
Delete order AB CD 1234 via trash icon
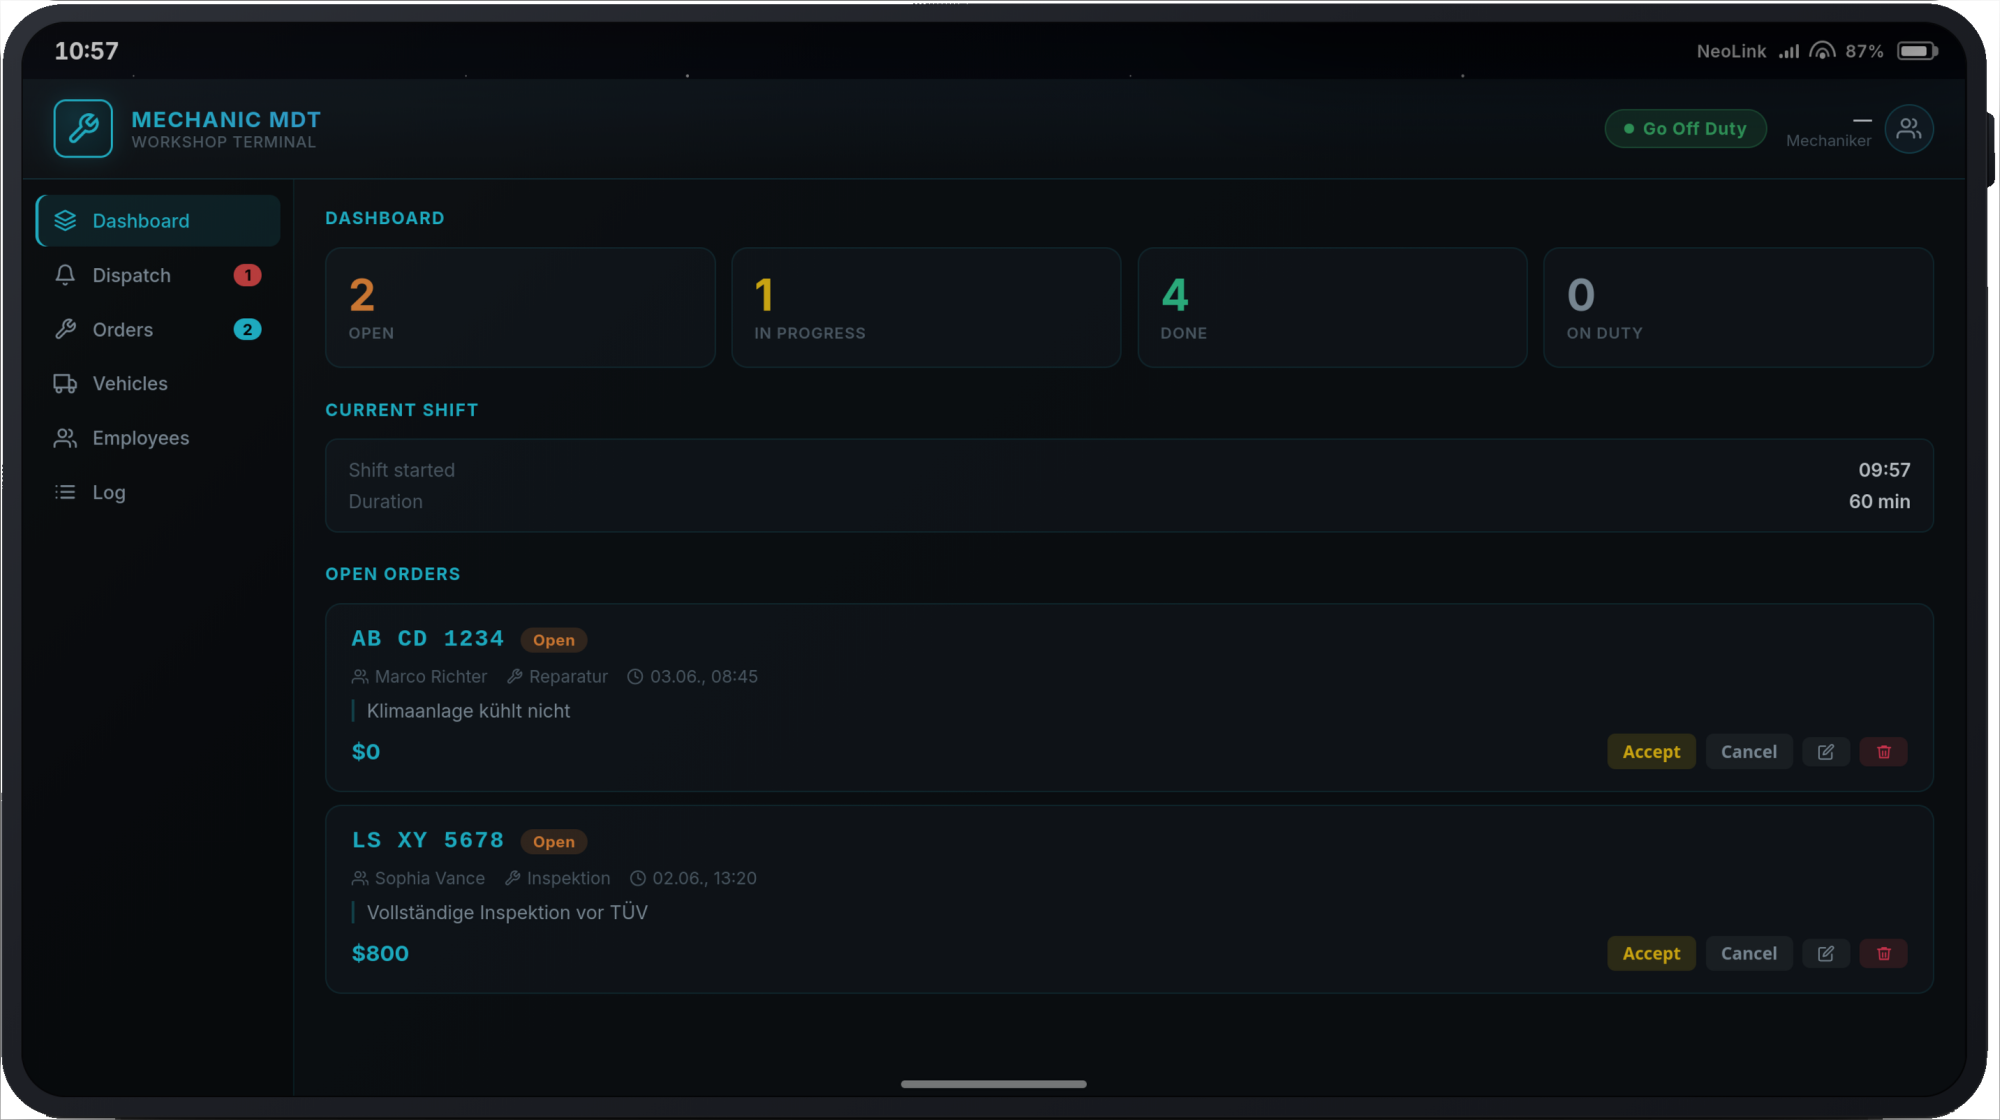click(1884, 752)
